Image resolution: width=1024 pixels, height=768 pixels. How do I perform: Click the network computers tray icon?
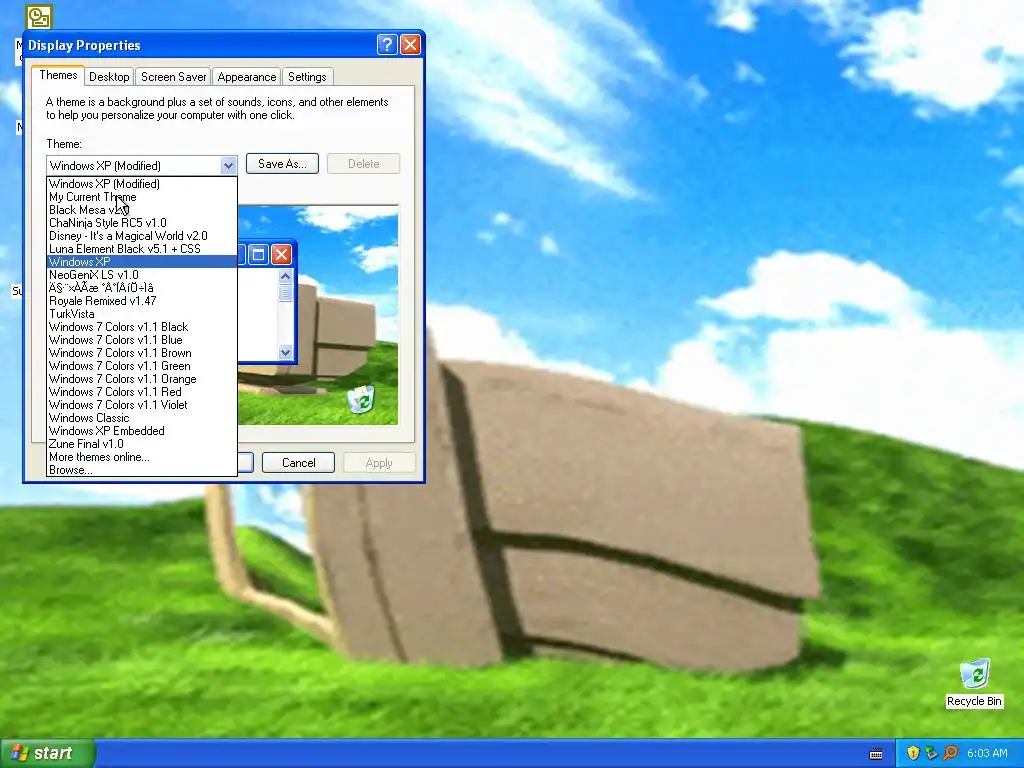(x=932, y=753)
